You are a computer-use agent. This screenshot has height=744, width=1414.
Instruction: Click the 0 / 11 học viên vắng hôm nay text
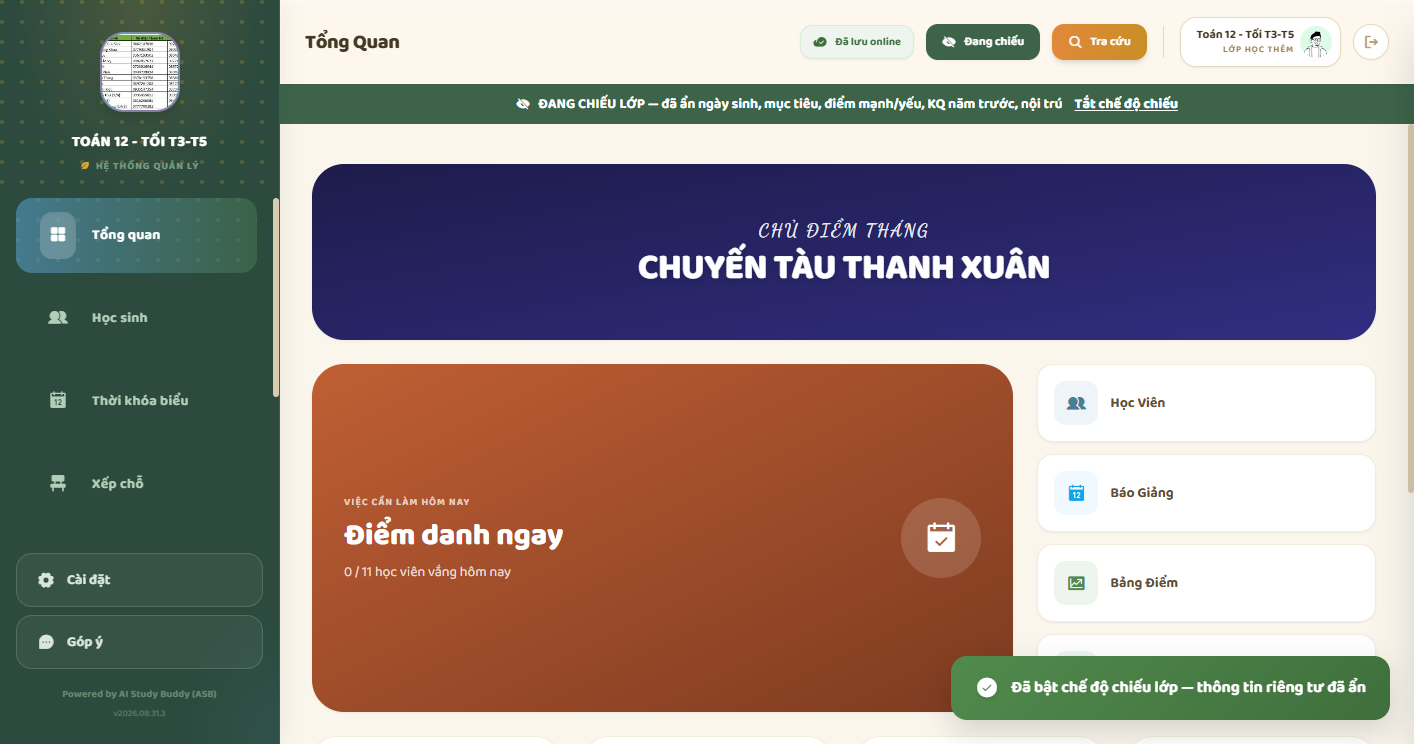coord(427,572)
